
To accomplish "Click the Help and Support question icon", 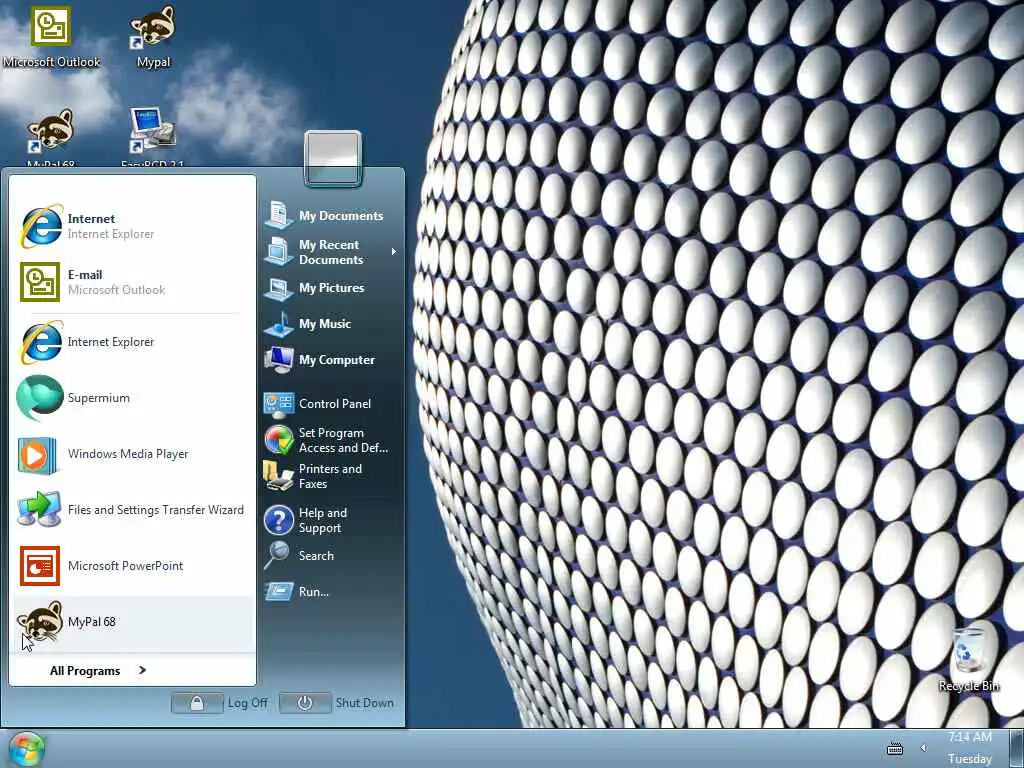I will [x=279, y=520].
